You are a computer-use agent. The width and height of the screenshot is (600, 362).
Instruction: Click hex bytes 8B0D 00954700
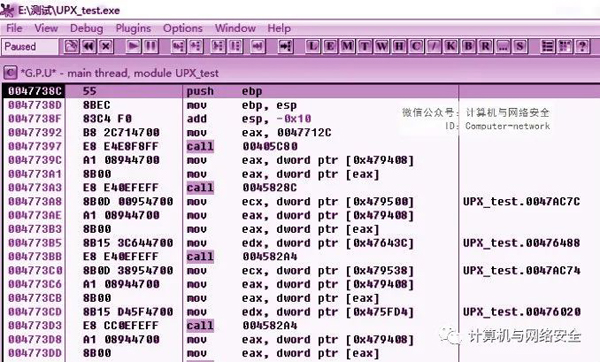(128, 201)
